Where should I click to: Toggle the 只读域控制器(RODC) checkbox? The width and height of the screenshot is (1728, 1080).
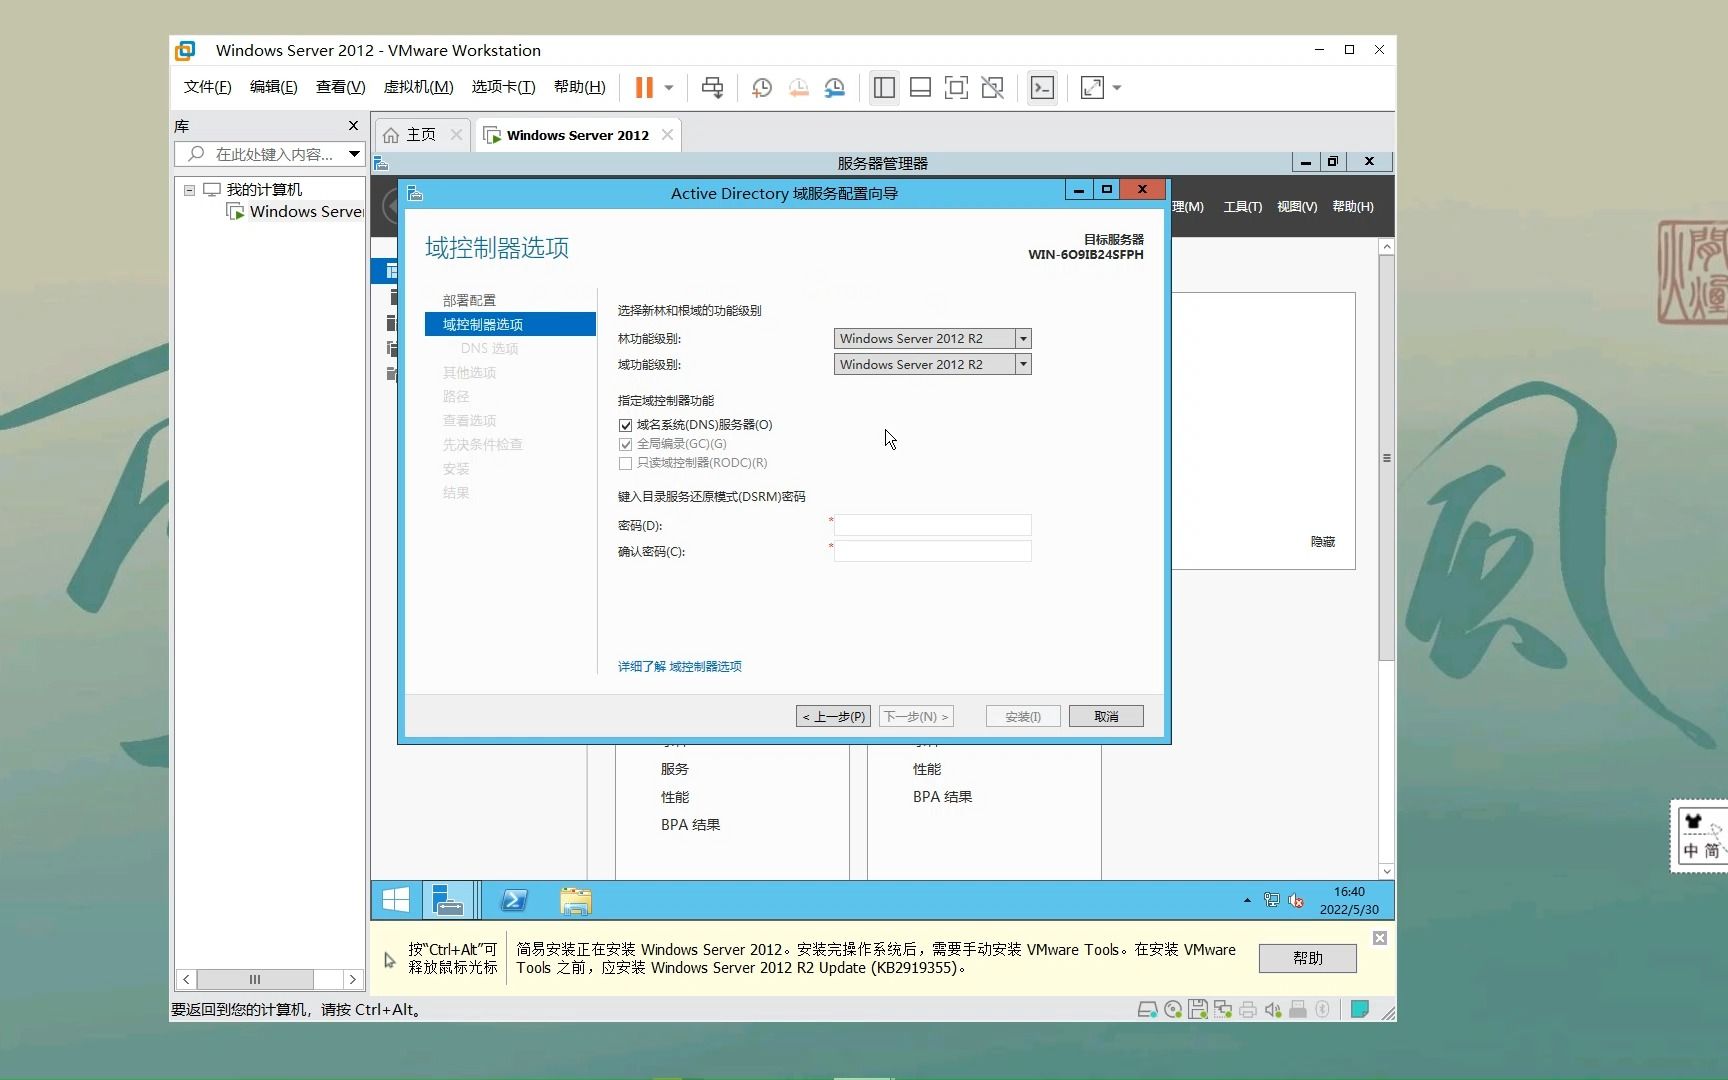pos(626,463)
